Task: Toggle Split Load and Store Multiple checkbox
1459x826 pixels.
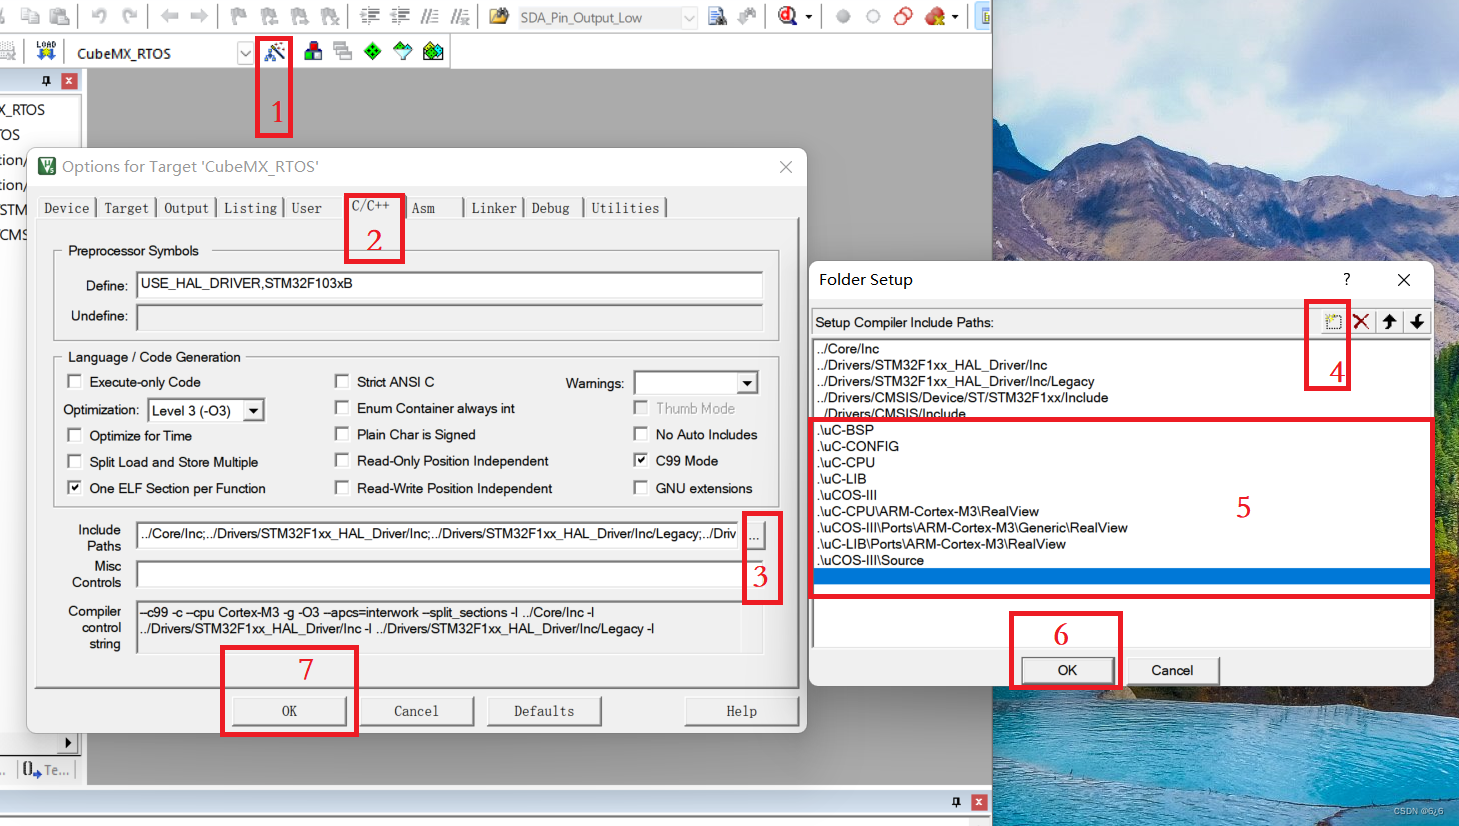Action: pyautogui.click(x=74, y=461)
